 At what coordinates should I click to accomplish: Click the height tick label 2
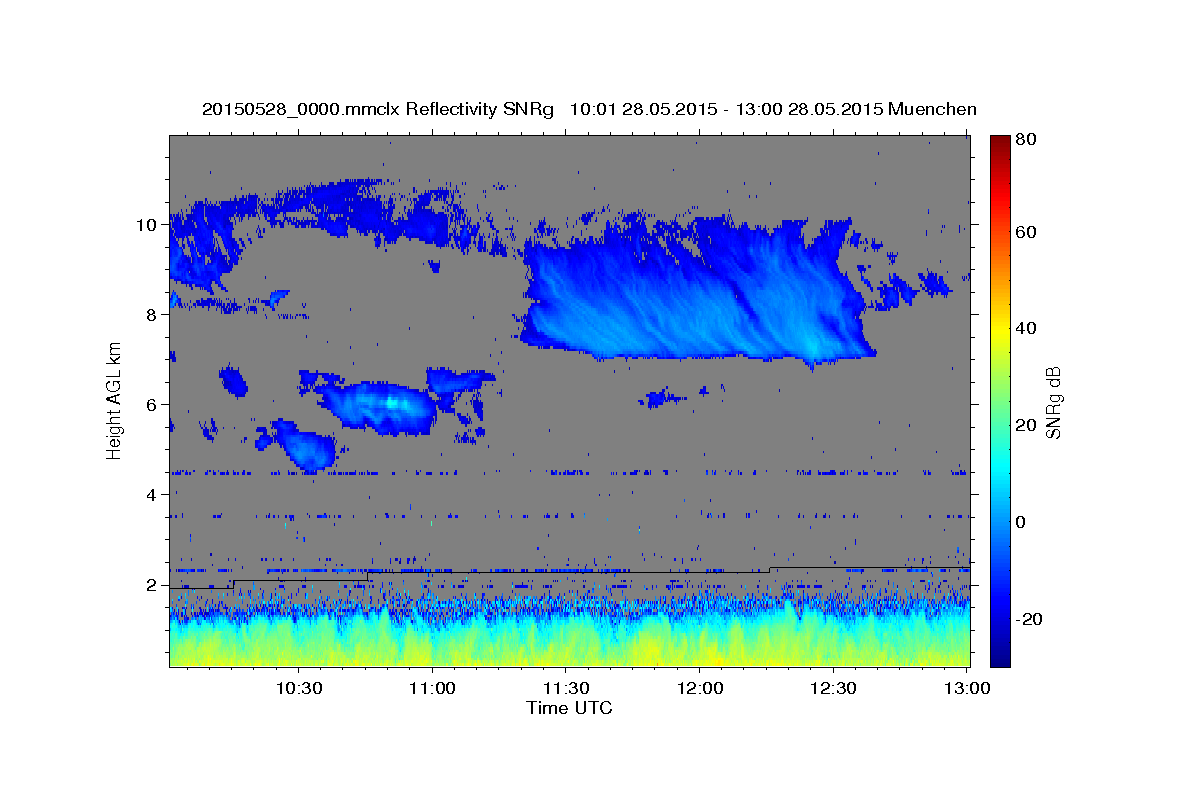(152, 584)
